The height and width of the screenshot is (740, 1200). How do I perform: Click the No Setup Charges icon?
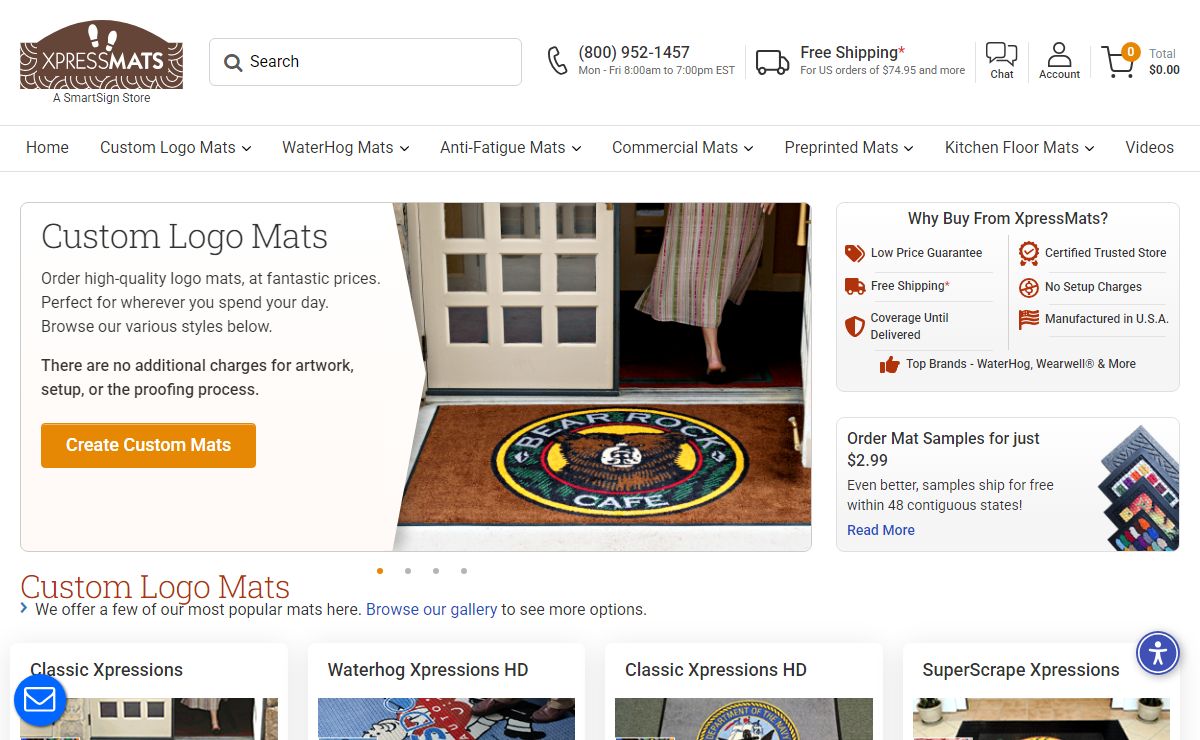tap(1028, 287)
